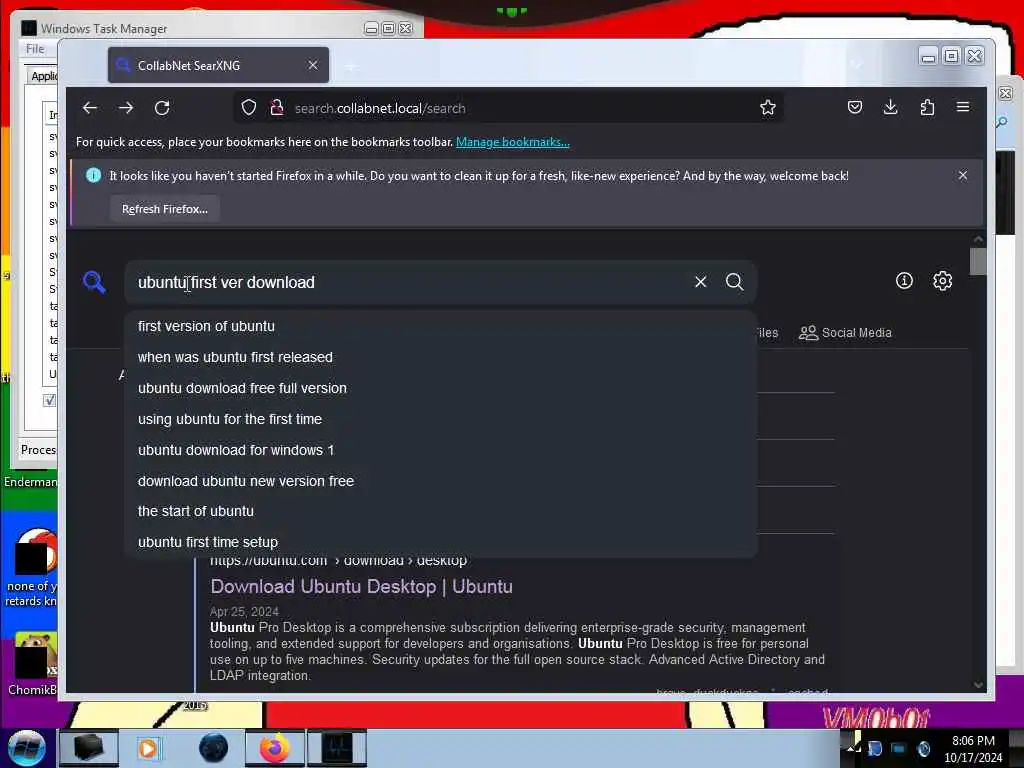This screenshot has height=768, width=1024.
Task: Choose suggestion ubuntu first time setup
Action: coord(441,542)
